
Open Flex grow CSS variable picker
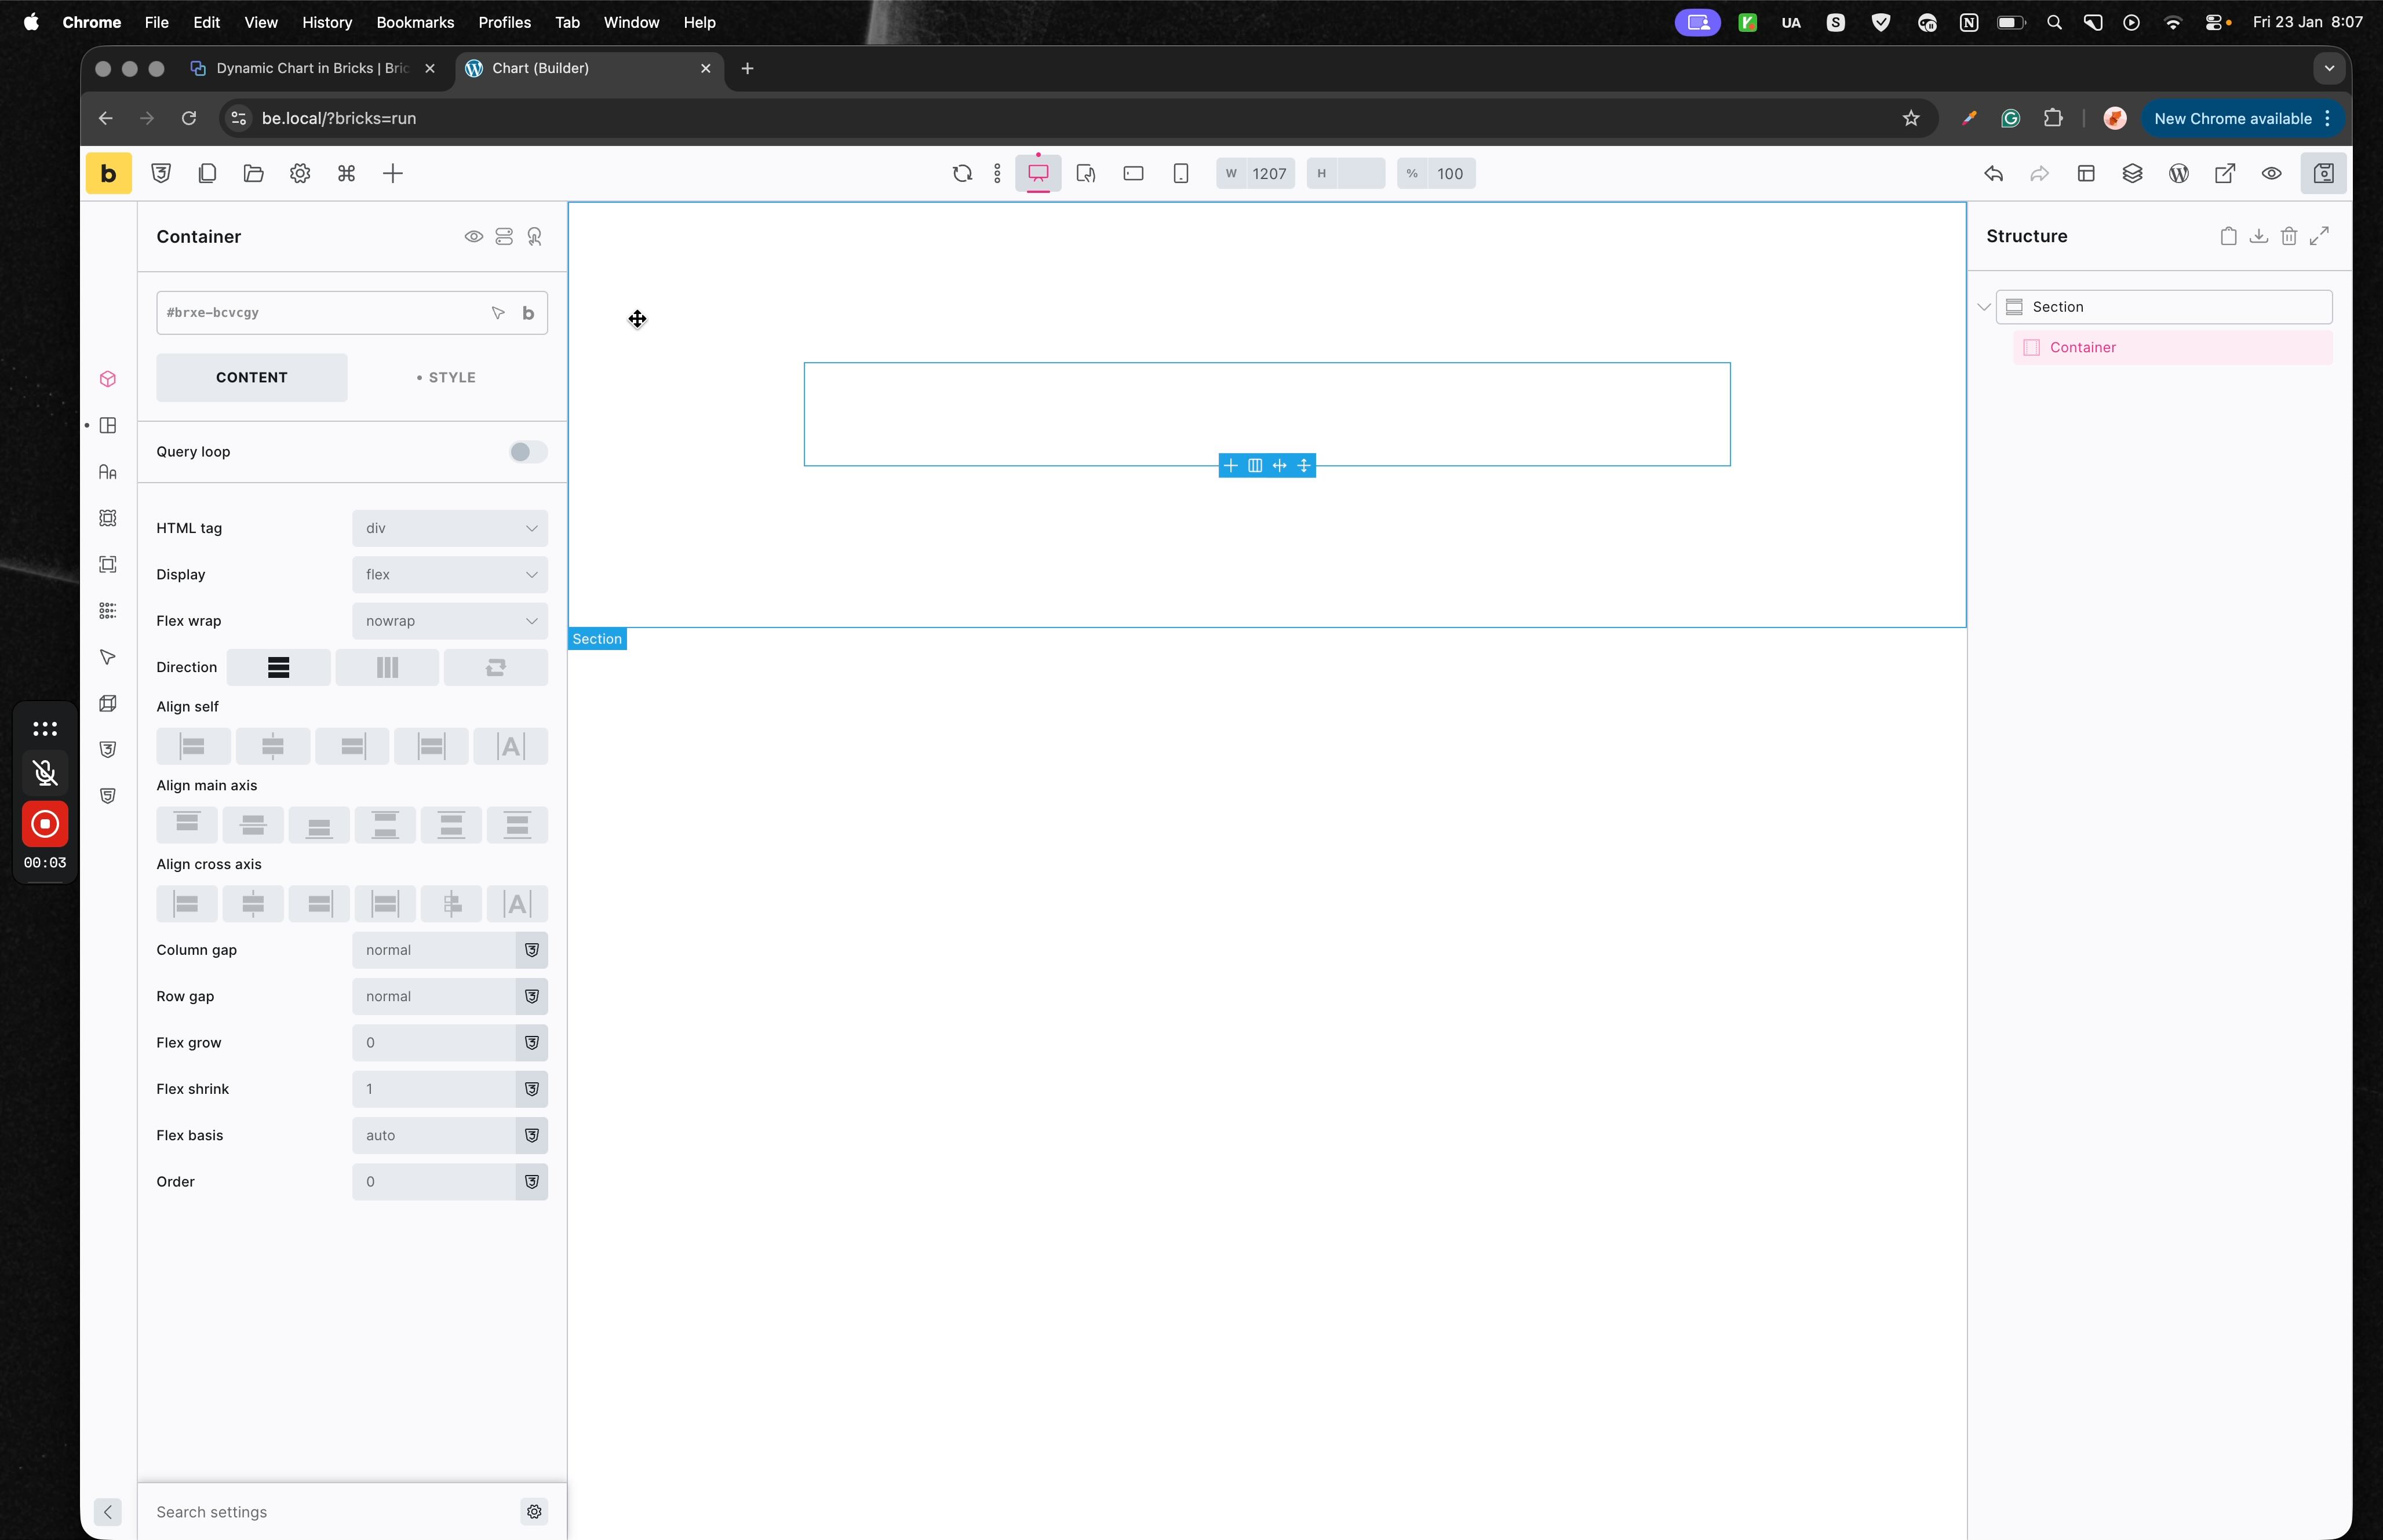pyautogui.click(x=532, y=1043)
